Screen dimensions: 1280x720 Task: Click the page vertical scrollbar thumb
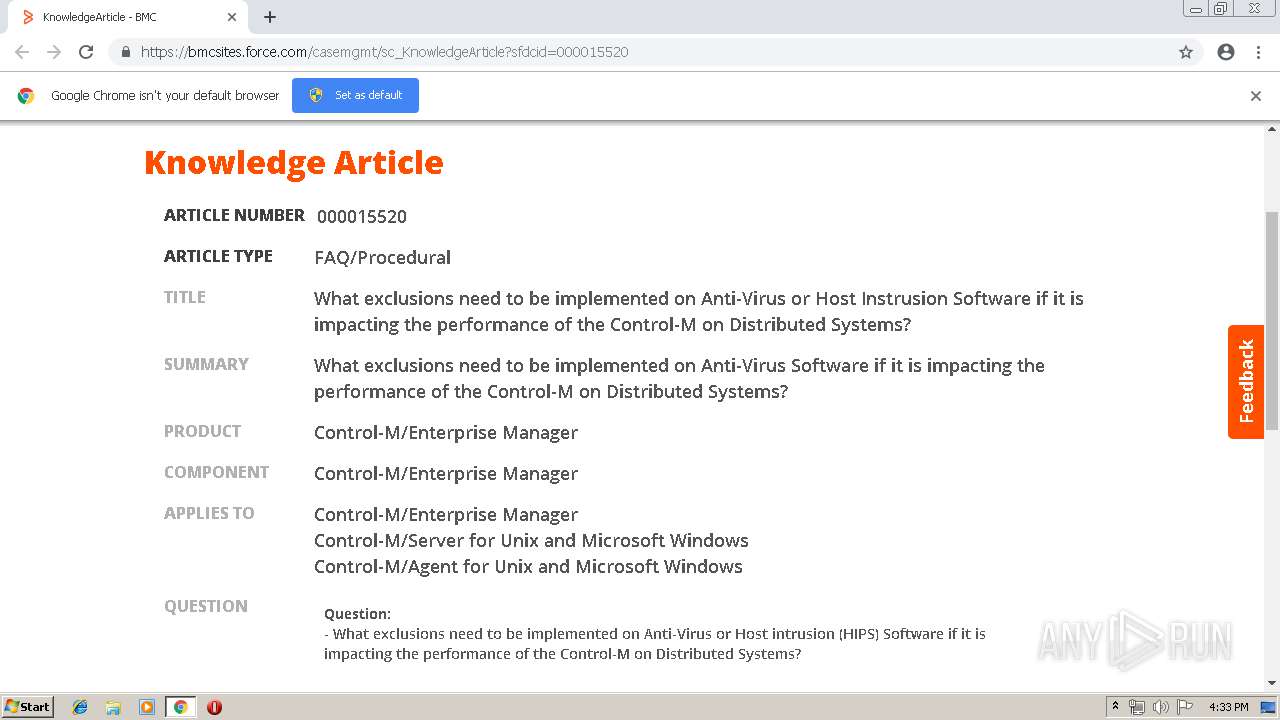click(x=1272, y=320)
